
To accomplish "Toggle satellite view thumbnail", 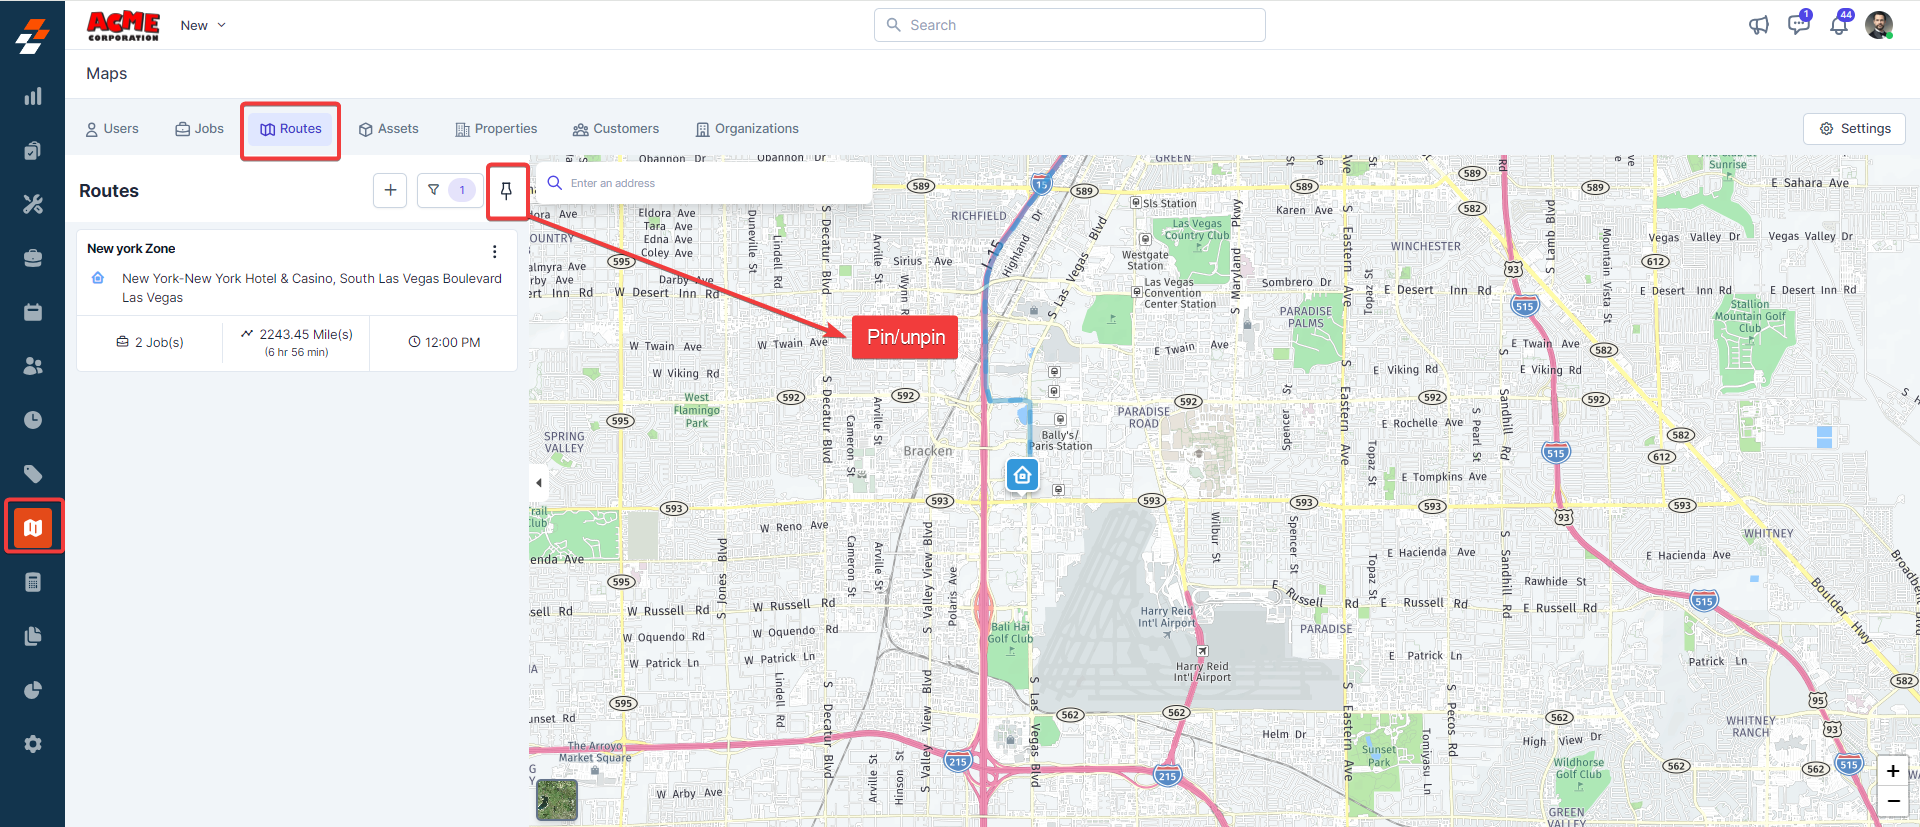I will click(557, 799).
